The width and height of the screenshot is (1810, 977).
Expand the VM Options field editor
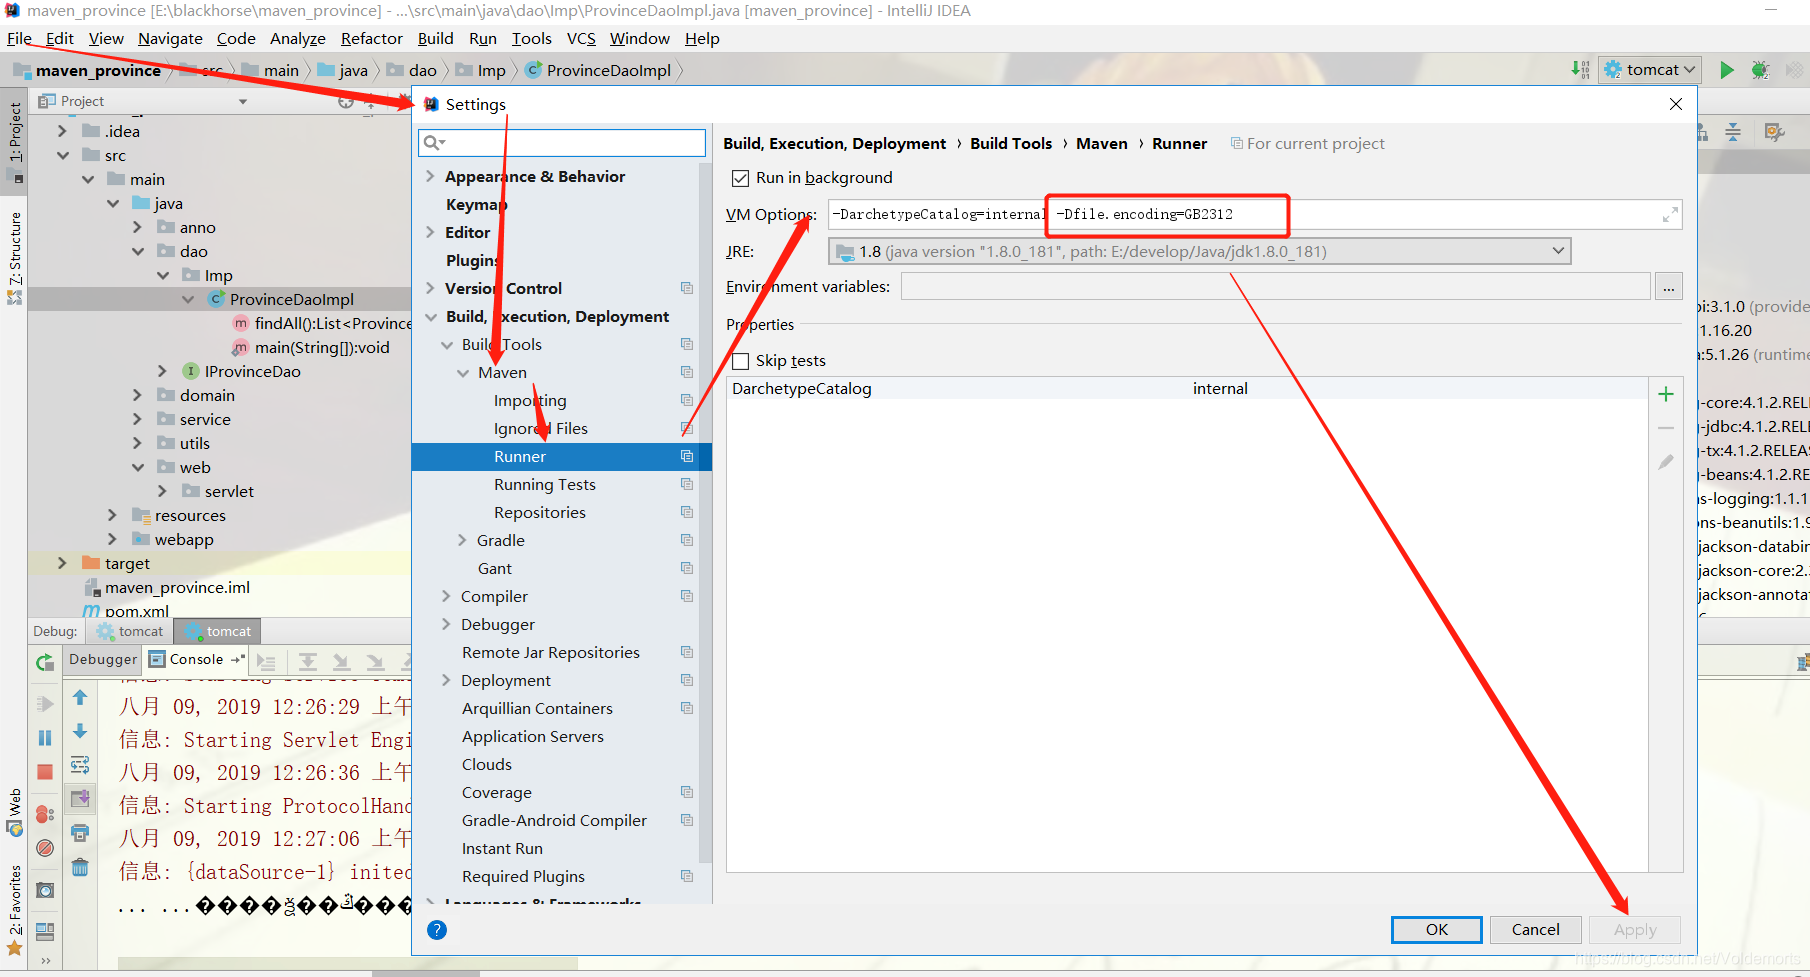click(1670, 215)
